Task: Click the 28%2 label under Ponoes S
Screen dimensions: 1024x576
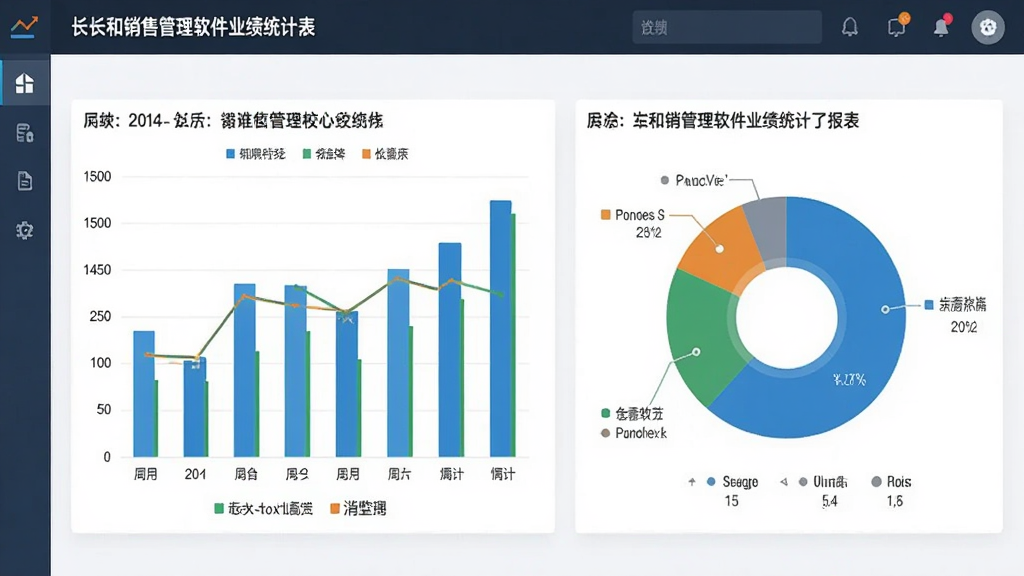Action: pyautogui.click(x=648, y=232)
